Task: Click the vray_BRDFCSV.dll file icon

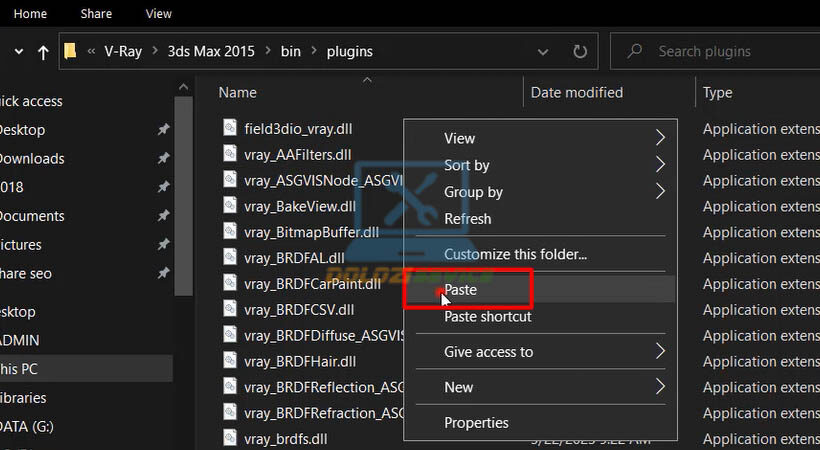Action: [230, 308]
